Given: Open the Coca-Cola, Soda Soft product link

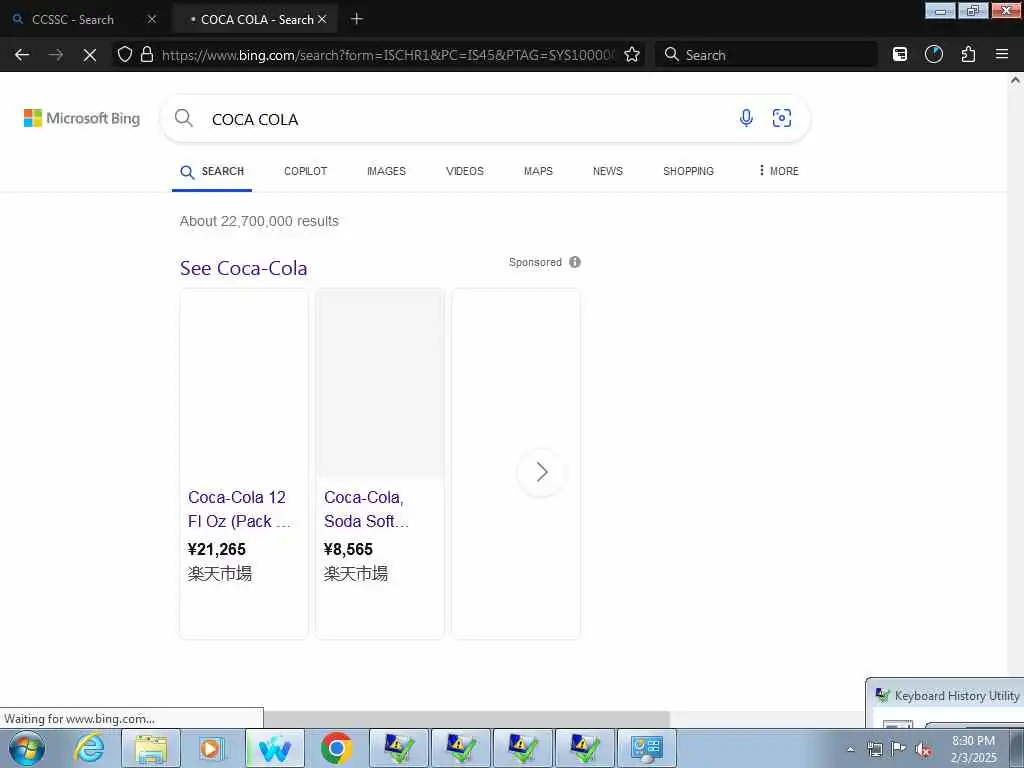Looking at the screenshot, I should 366,509.
